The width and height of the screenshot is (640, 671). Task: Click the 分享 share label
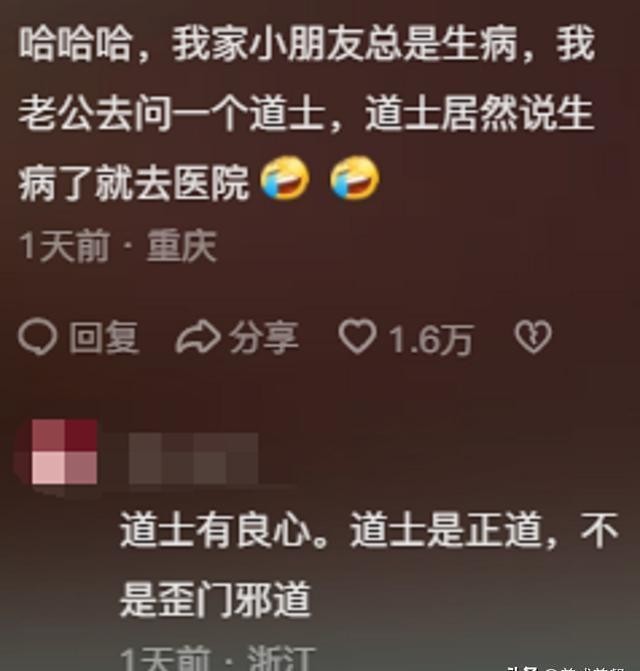pyautogui.click(x=264, y=338)
